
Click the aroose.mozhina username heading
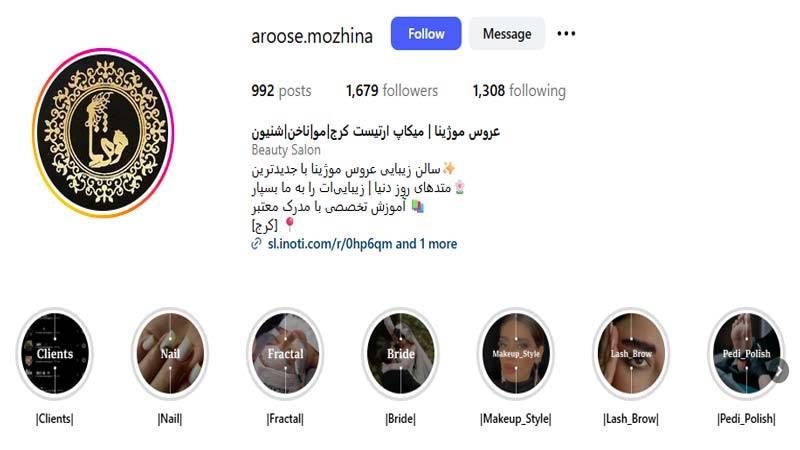(312, 36)
